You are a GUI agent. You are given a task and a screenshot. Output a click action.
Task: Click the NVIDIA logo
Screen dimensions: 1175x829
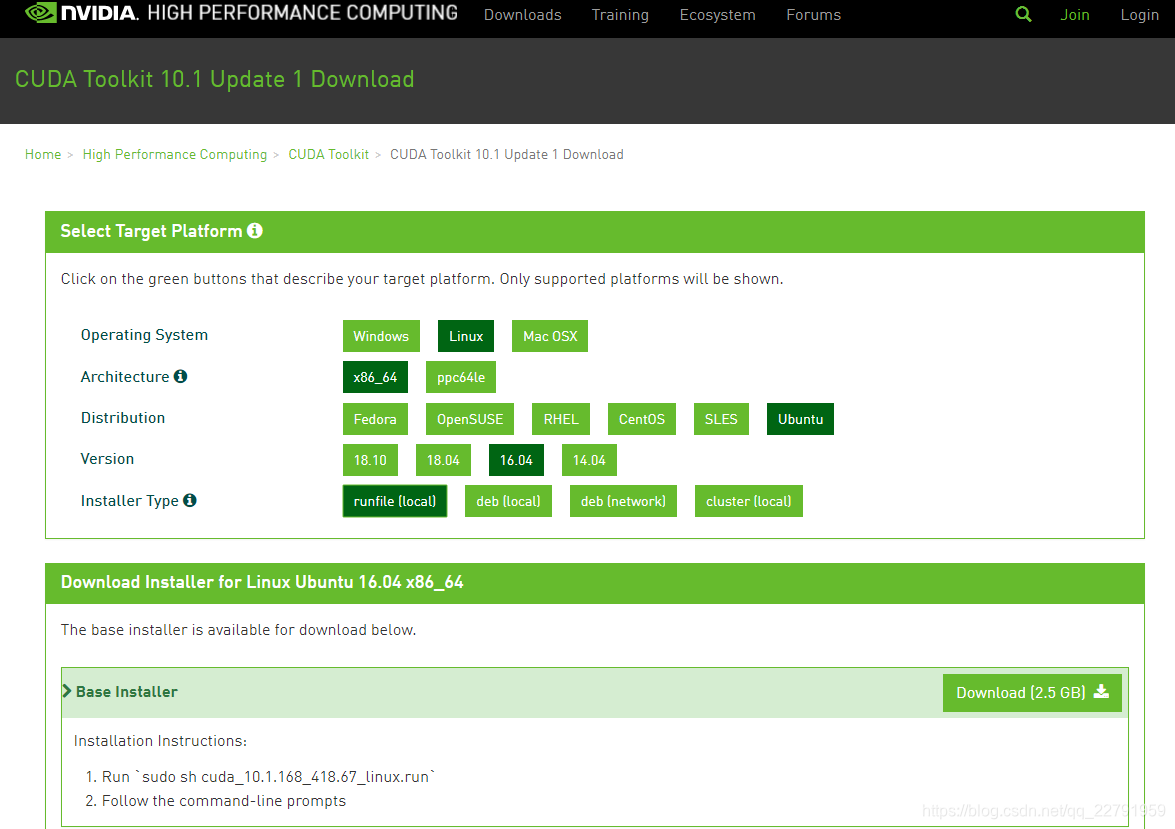pos(82,13)
